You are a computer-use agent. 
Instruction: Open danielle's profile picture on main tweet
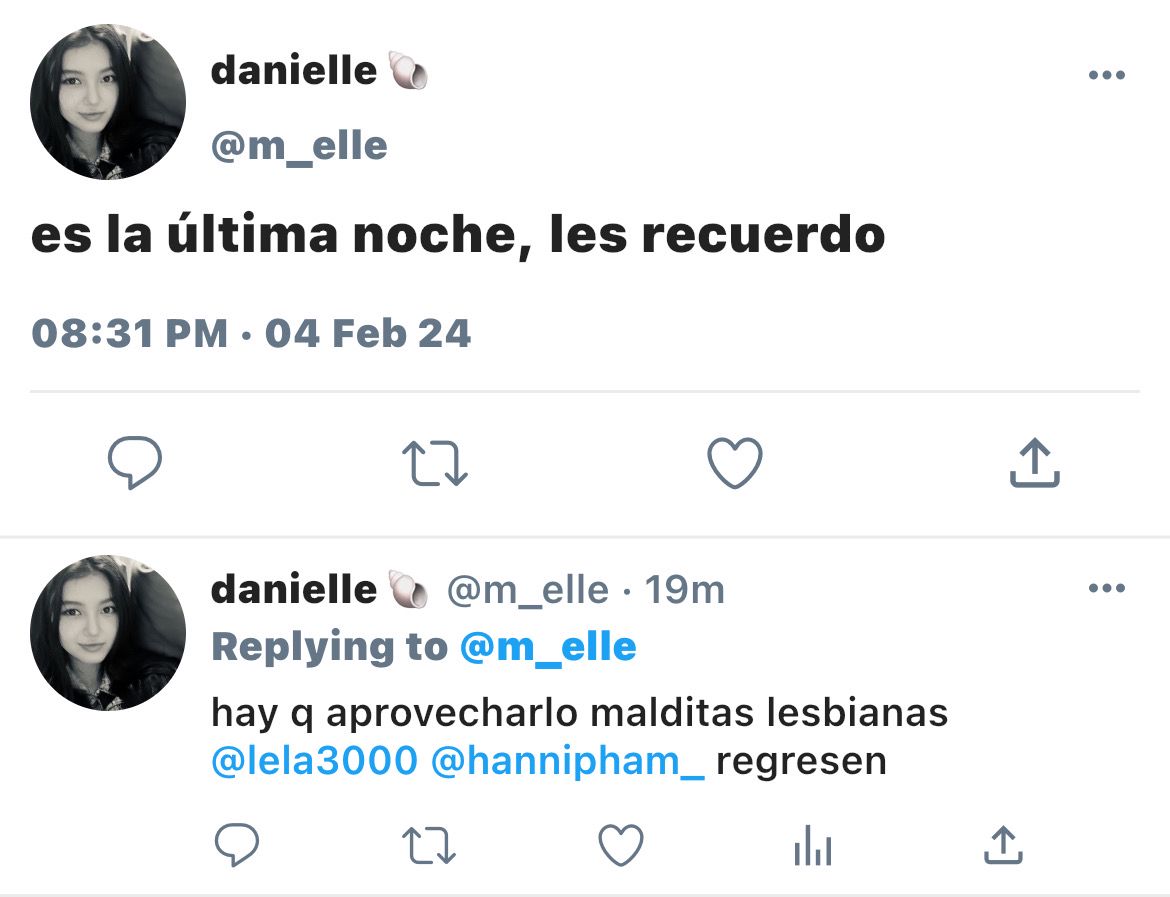pos(107,102)
